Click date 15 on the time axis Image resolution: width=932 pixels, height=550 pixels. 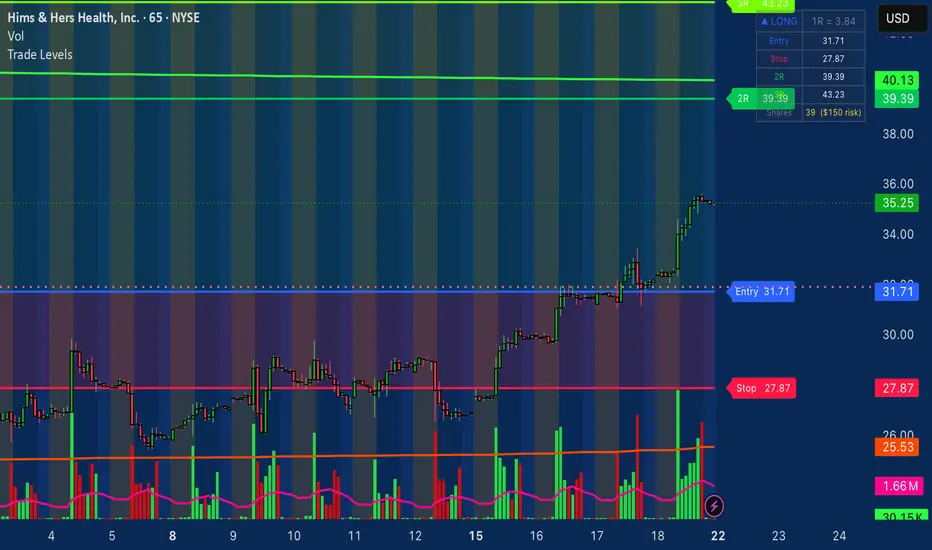pos(476,536)
